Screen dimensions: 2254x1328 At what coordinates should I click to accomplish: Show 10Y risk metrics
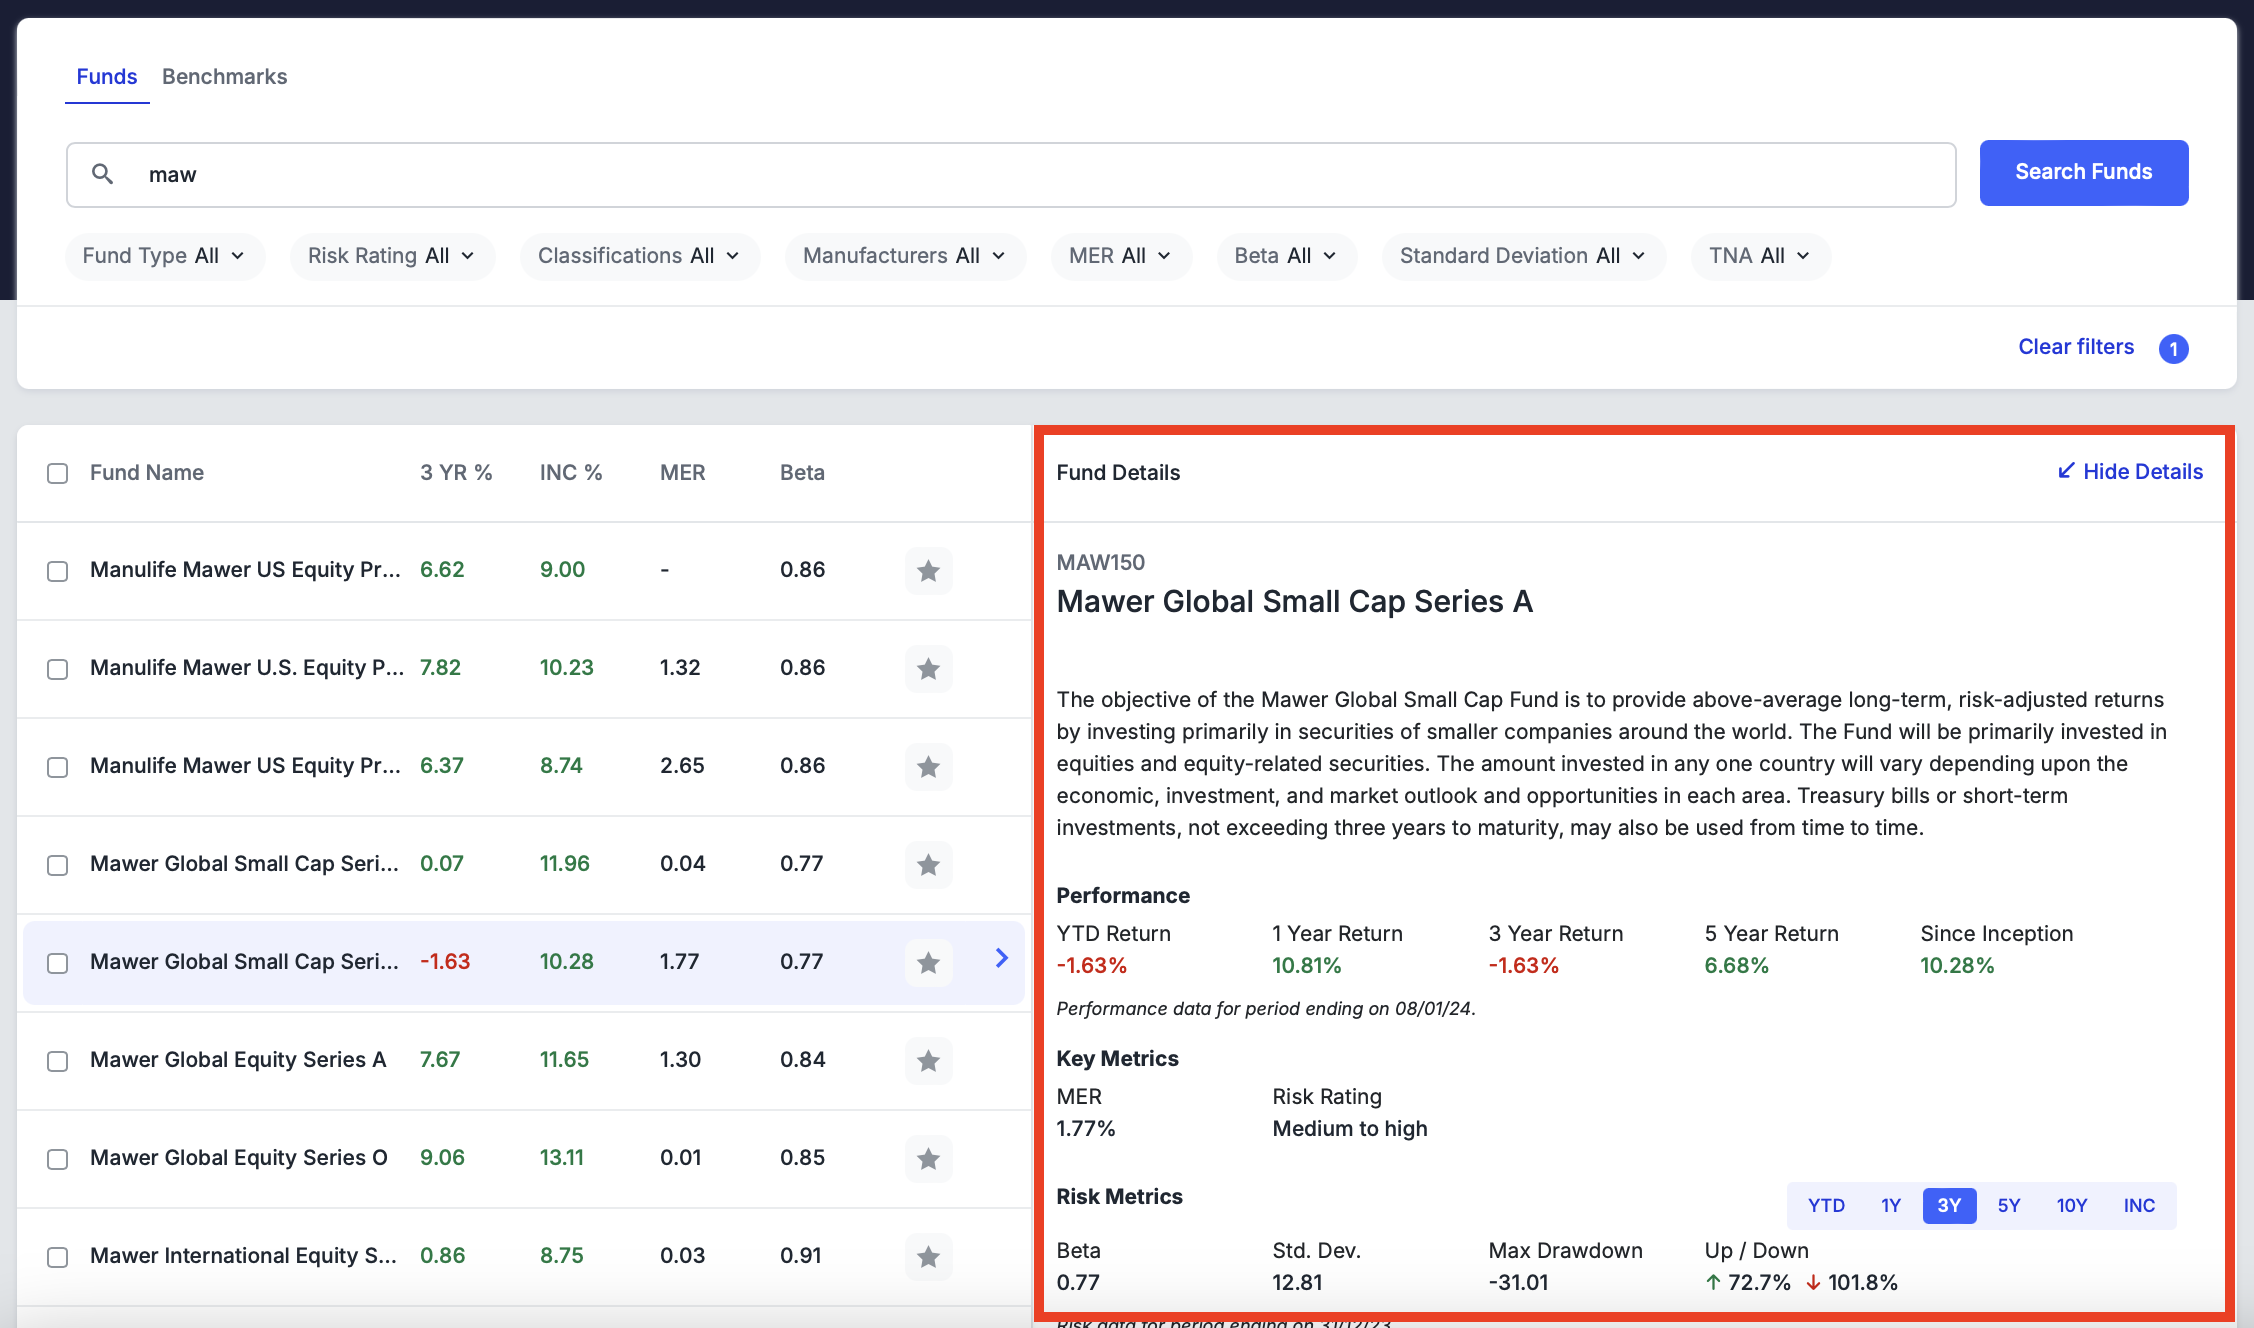point(2072,1206)
